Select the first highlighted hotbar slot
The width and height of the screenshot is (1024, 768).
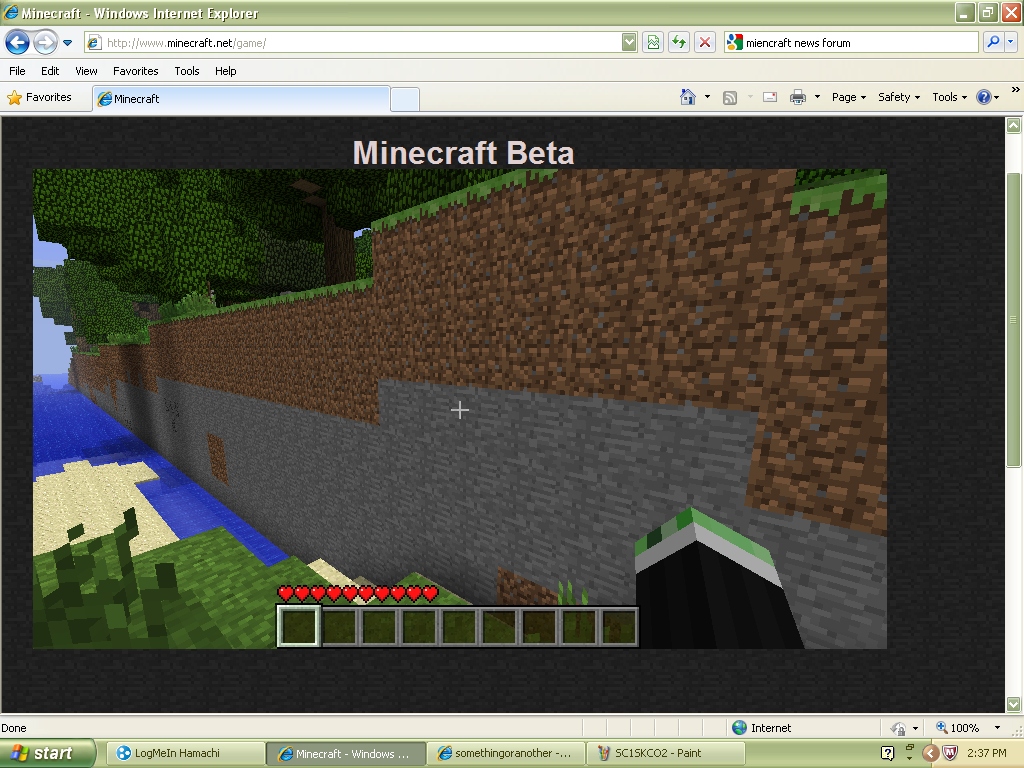click(x=299, y=626)
